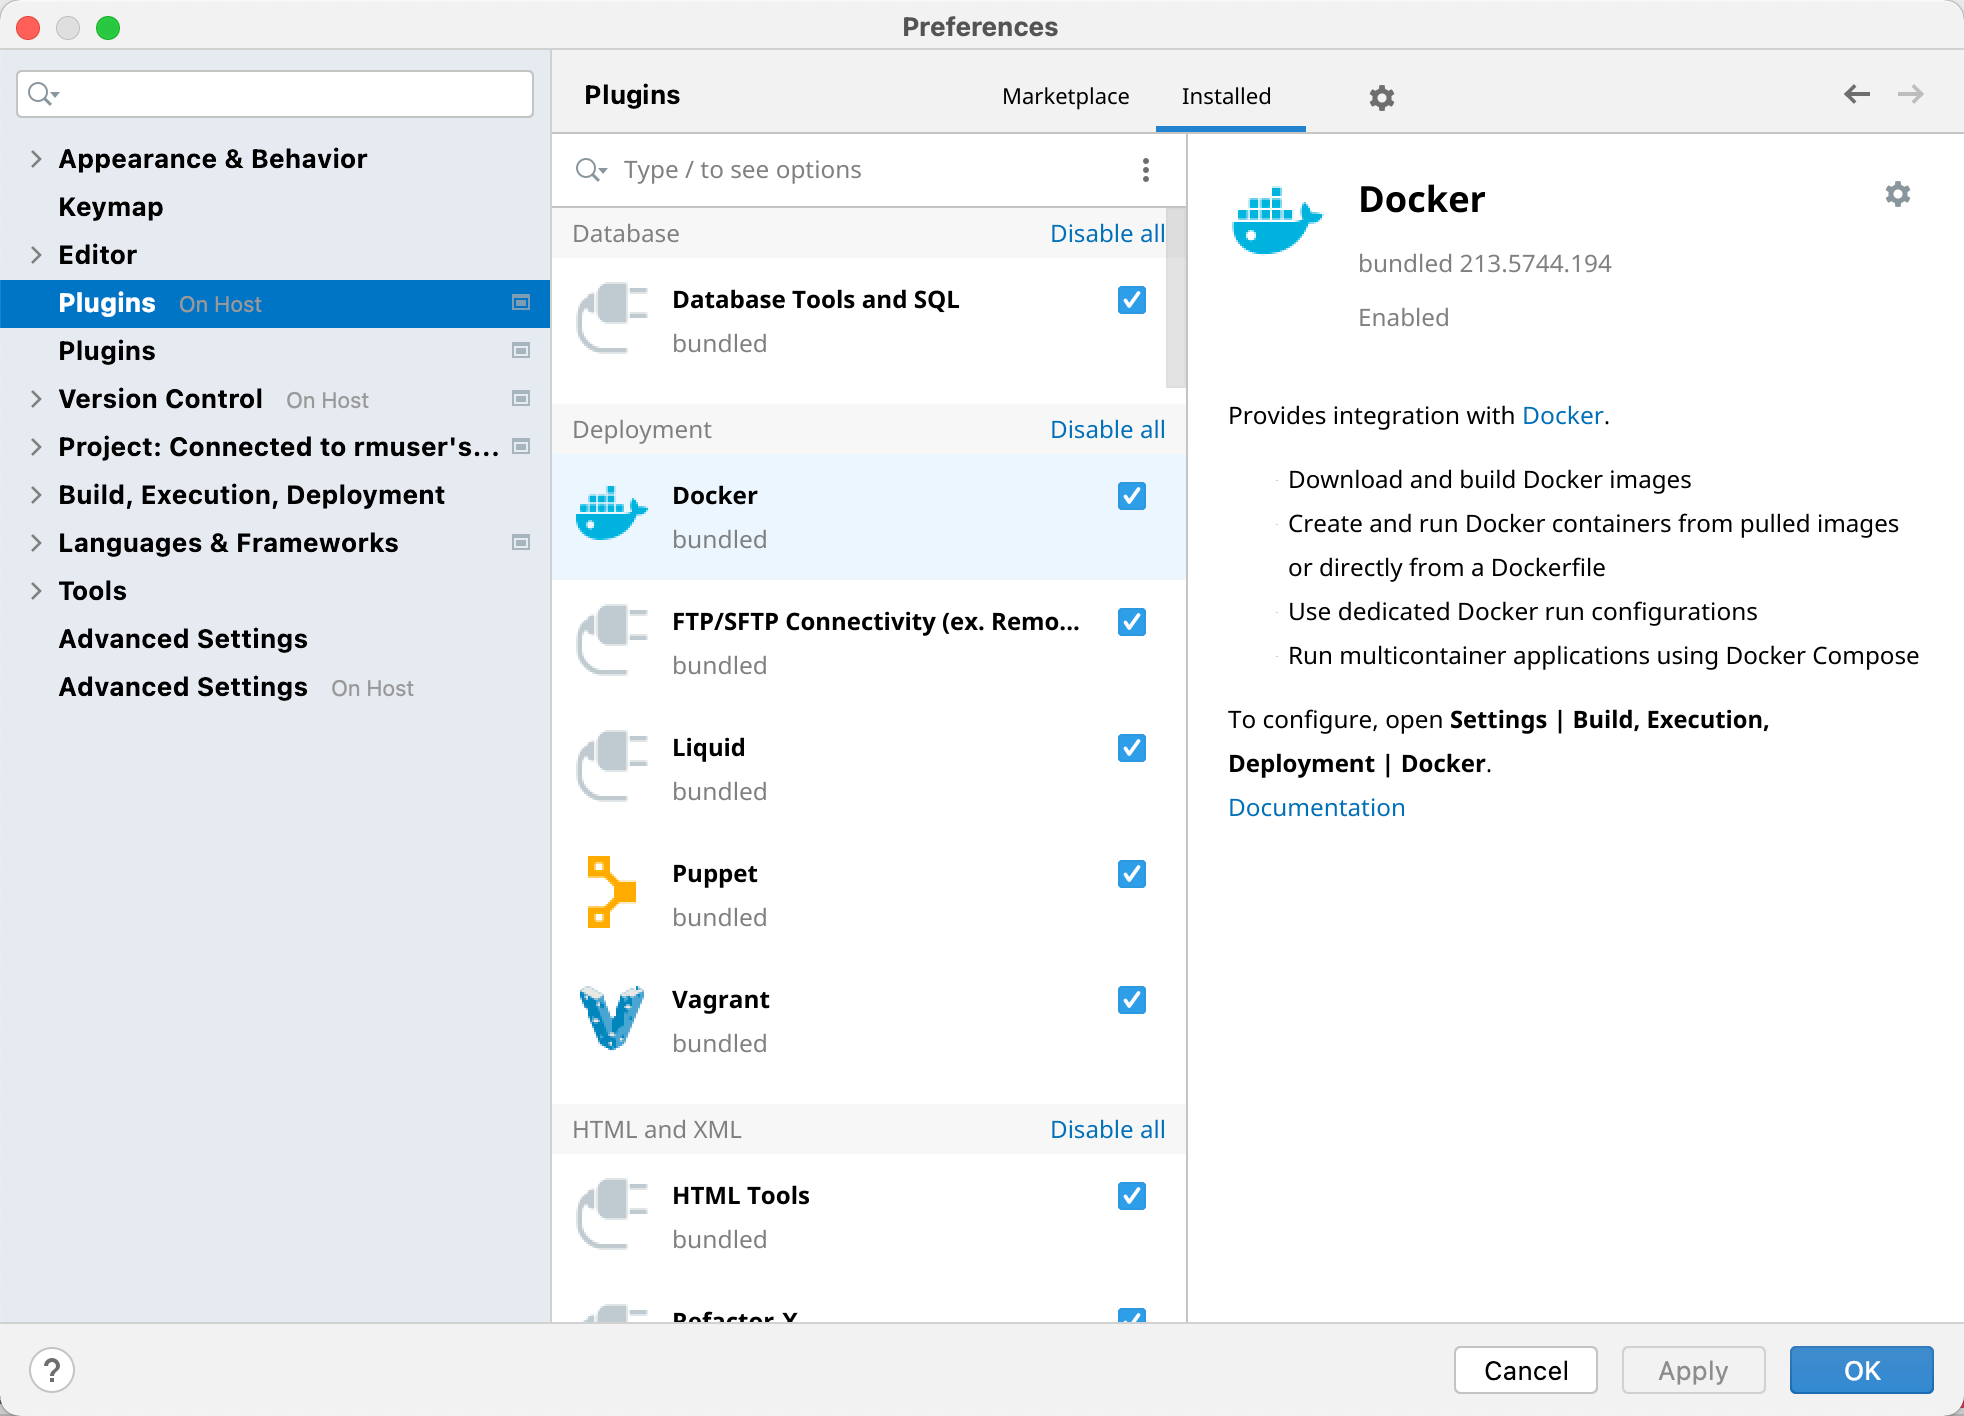Viewport: 1964px width, 1416px height.
Task: Expand the Build, Execution, Deployment section
Action: point(36,494)
